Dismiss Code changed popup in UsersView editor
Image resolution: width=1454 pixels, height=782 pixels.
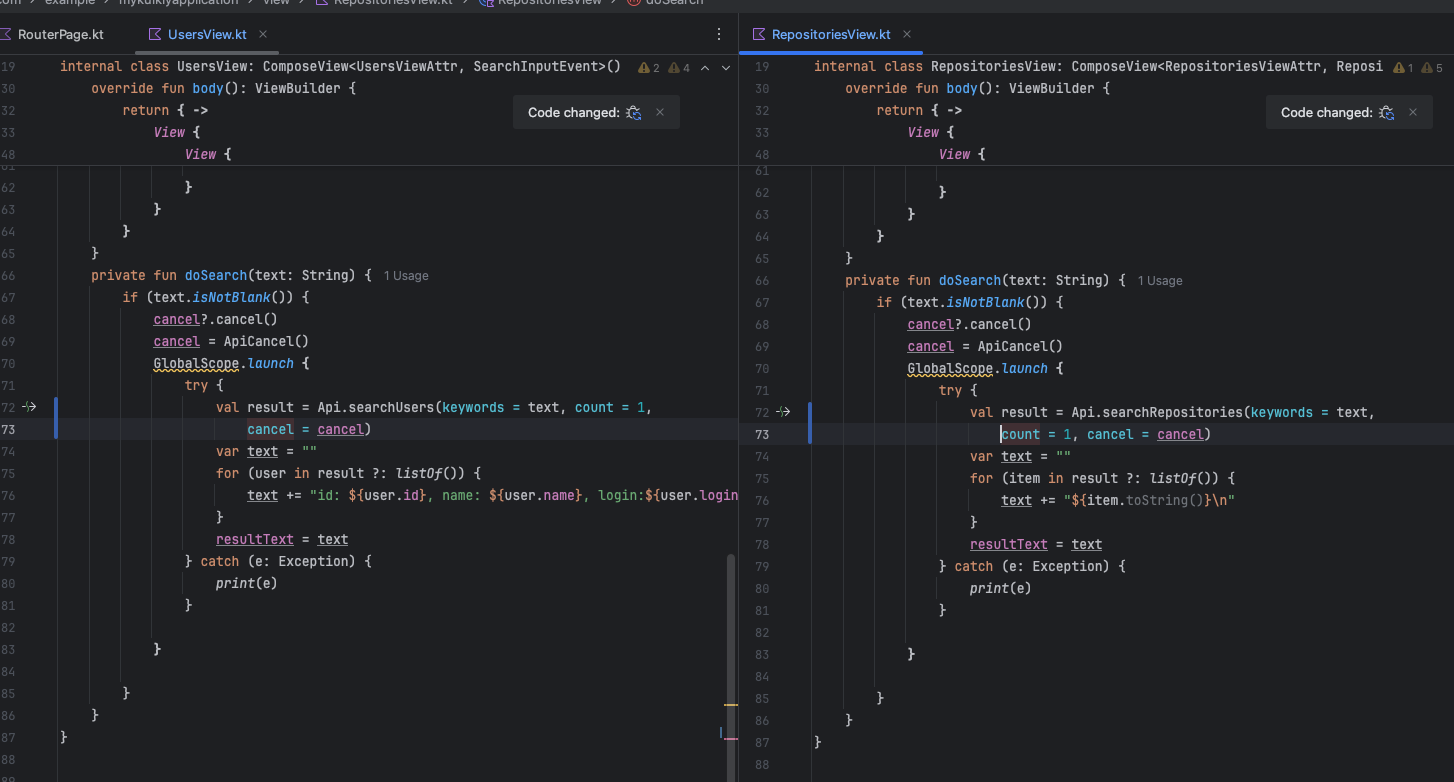tap(660, 113)
